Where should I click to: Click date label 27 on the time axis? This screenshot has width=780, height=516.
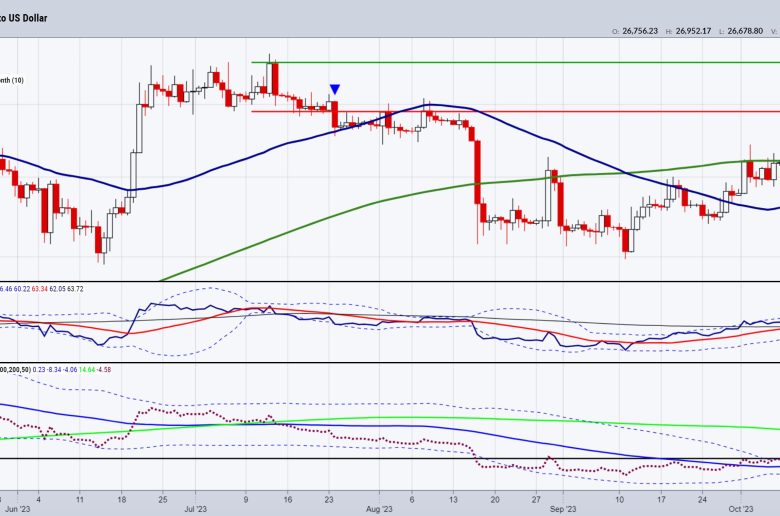click(x=536, y=500)
